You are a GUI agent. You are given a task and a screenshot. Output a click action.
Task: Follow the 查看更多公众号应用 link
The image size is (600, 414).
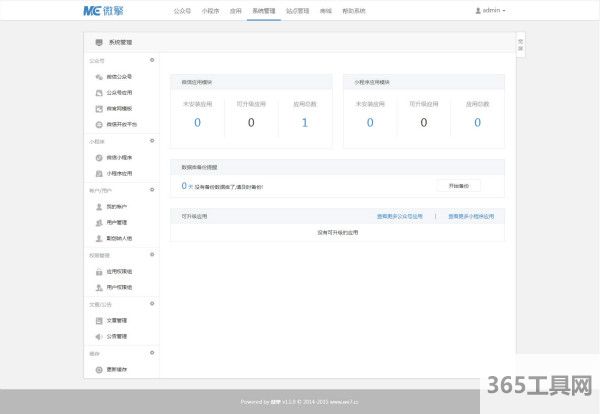pos(399,215)
